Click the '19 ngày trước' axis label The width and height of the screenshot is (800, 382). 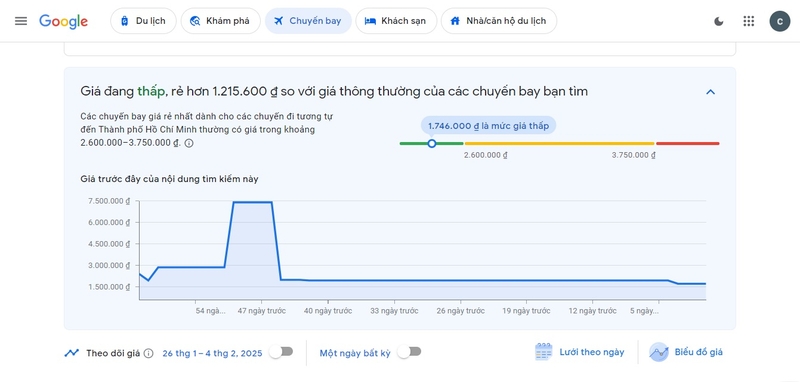527,311
